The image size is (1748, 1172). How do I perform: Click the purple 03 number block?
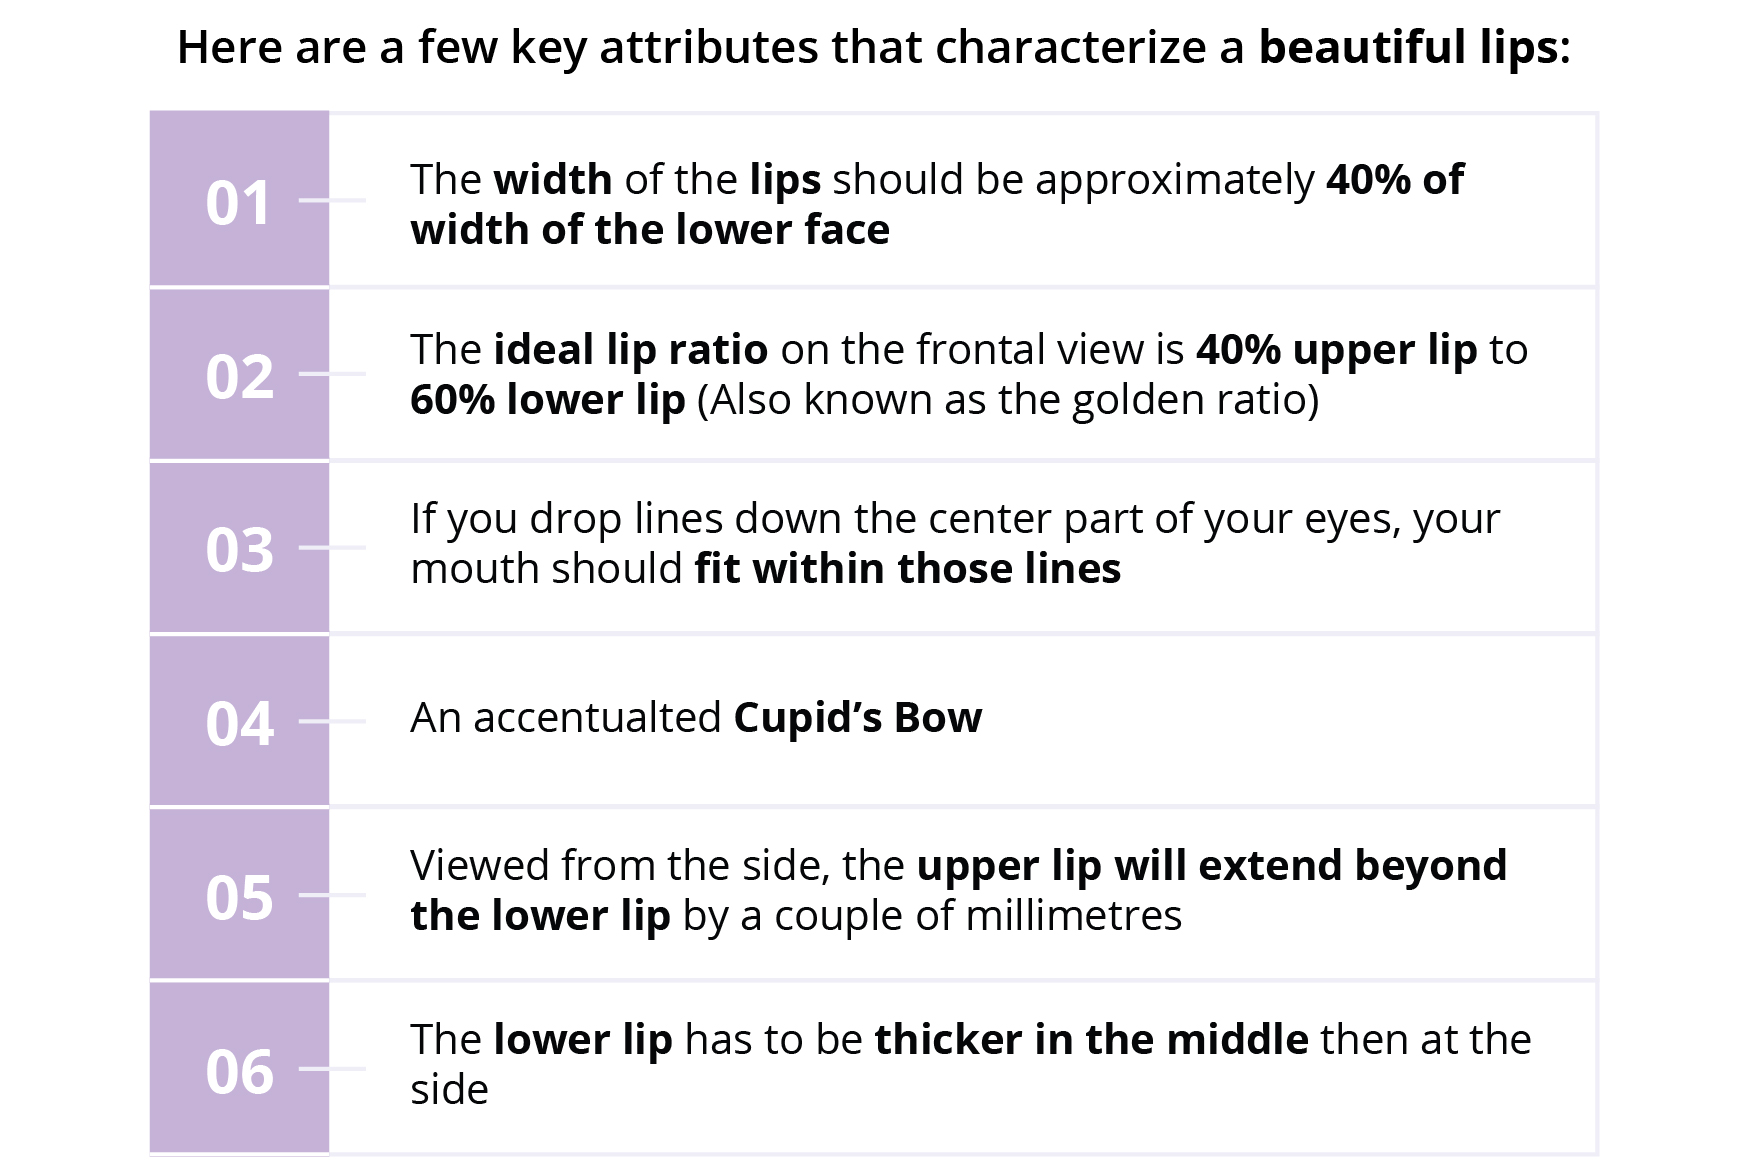[x=239, y=547]
